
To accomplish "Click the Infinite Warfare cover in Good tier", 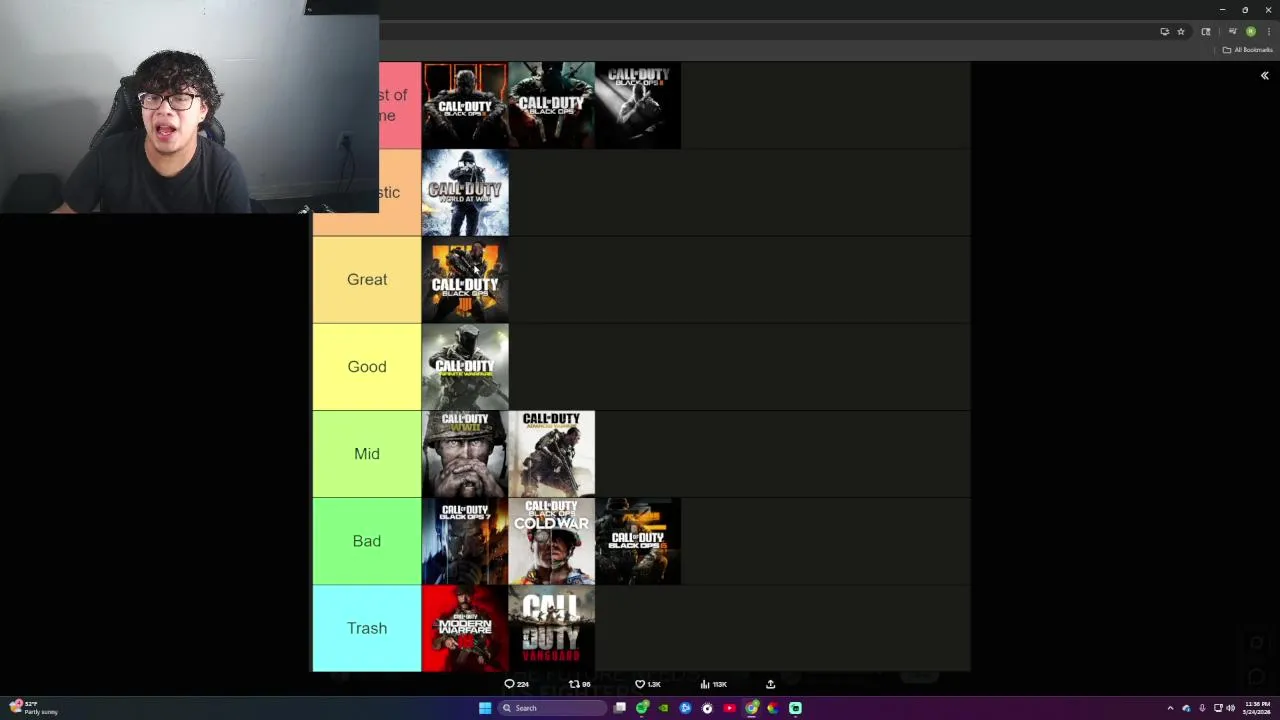I will pos(465,367).
